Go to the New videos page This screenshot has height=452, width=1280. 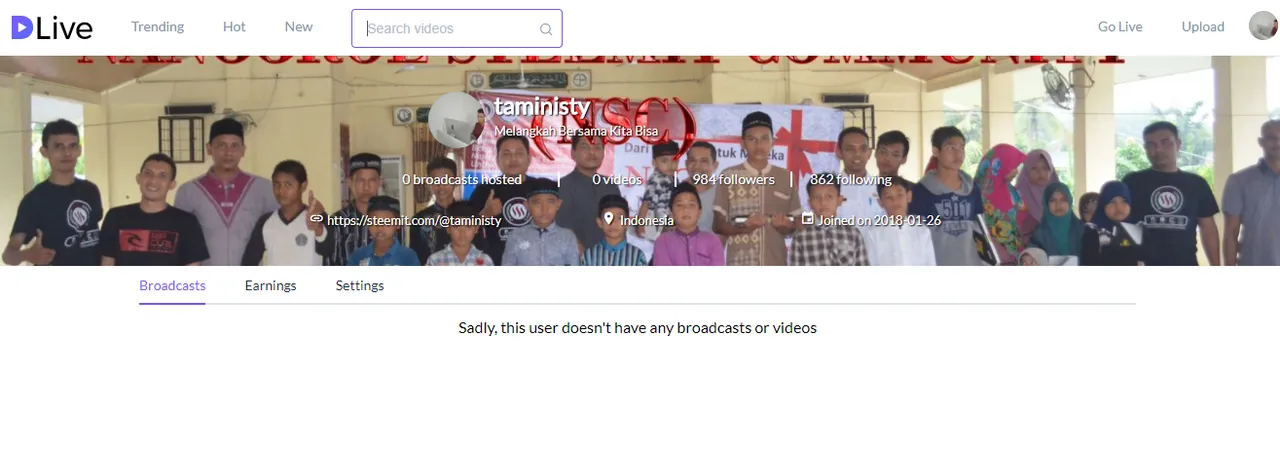(x=298, y=27)
